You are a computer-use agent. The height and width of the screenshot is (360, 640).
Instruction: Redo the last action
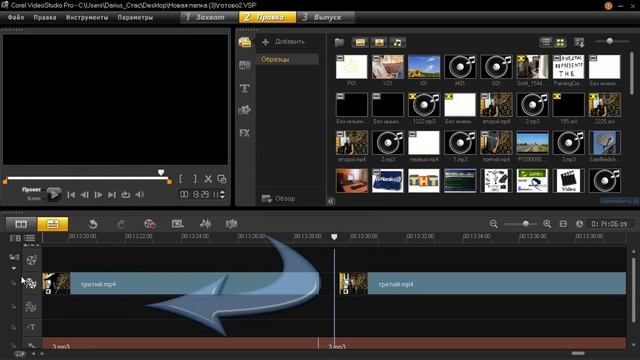[x=121, y=224]
